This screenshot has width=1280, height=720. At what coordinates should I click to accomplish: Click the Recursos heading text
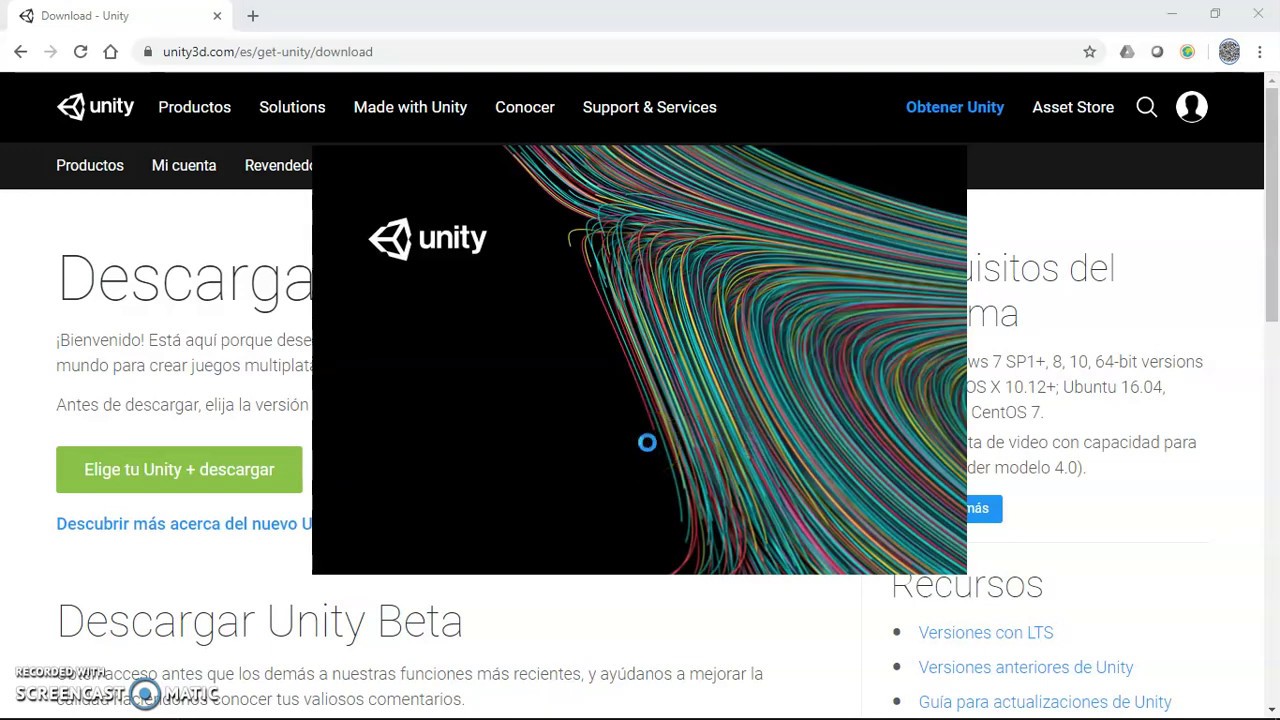(967, 585)
